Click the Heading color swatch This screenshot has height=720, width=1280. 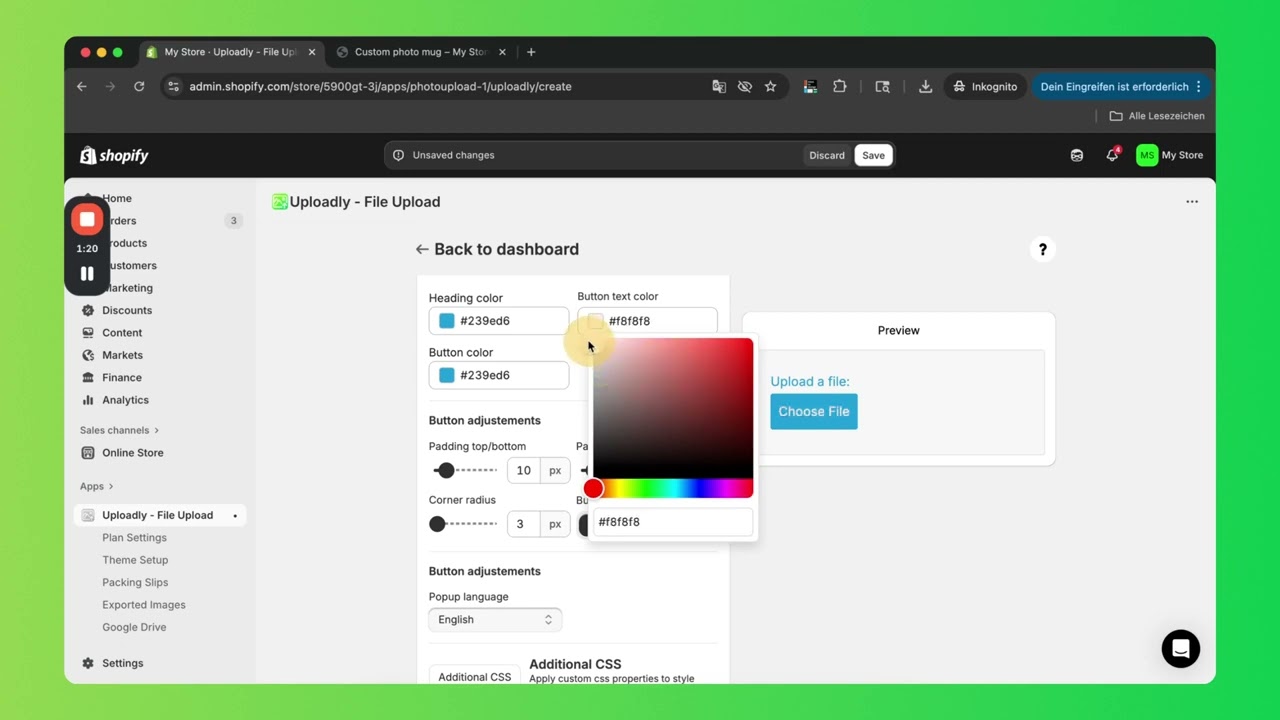point(447,321)
